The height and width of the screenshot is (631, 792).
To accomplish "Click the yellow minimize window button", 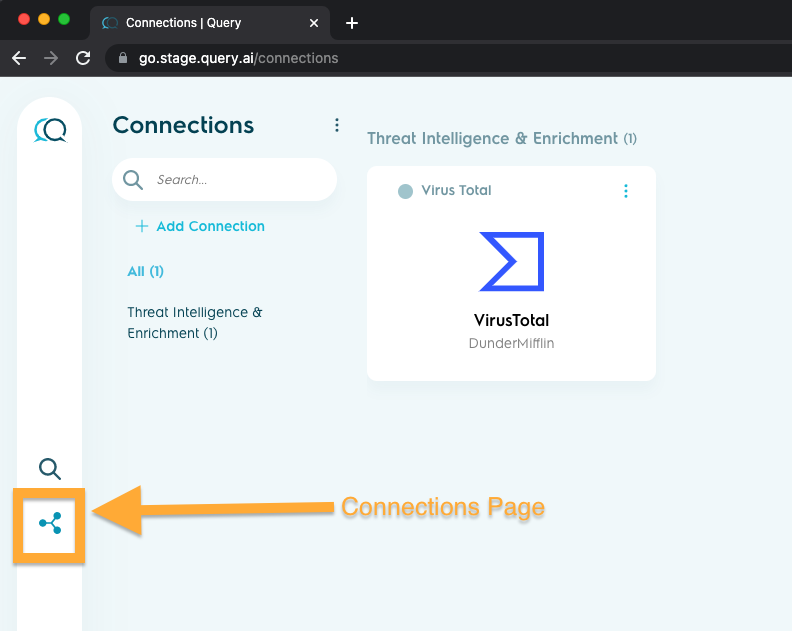I will click(x=44, y=19).
